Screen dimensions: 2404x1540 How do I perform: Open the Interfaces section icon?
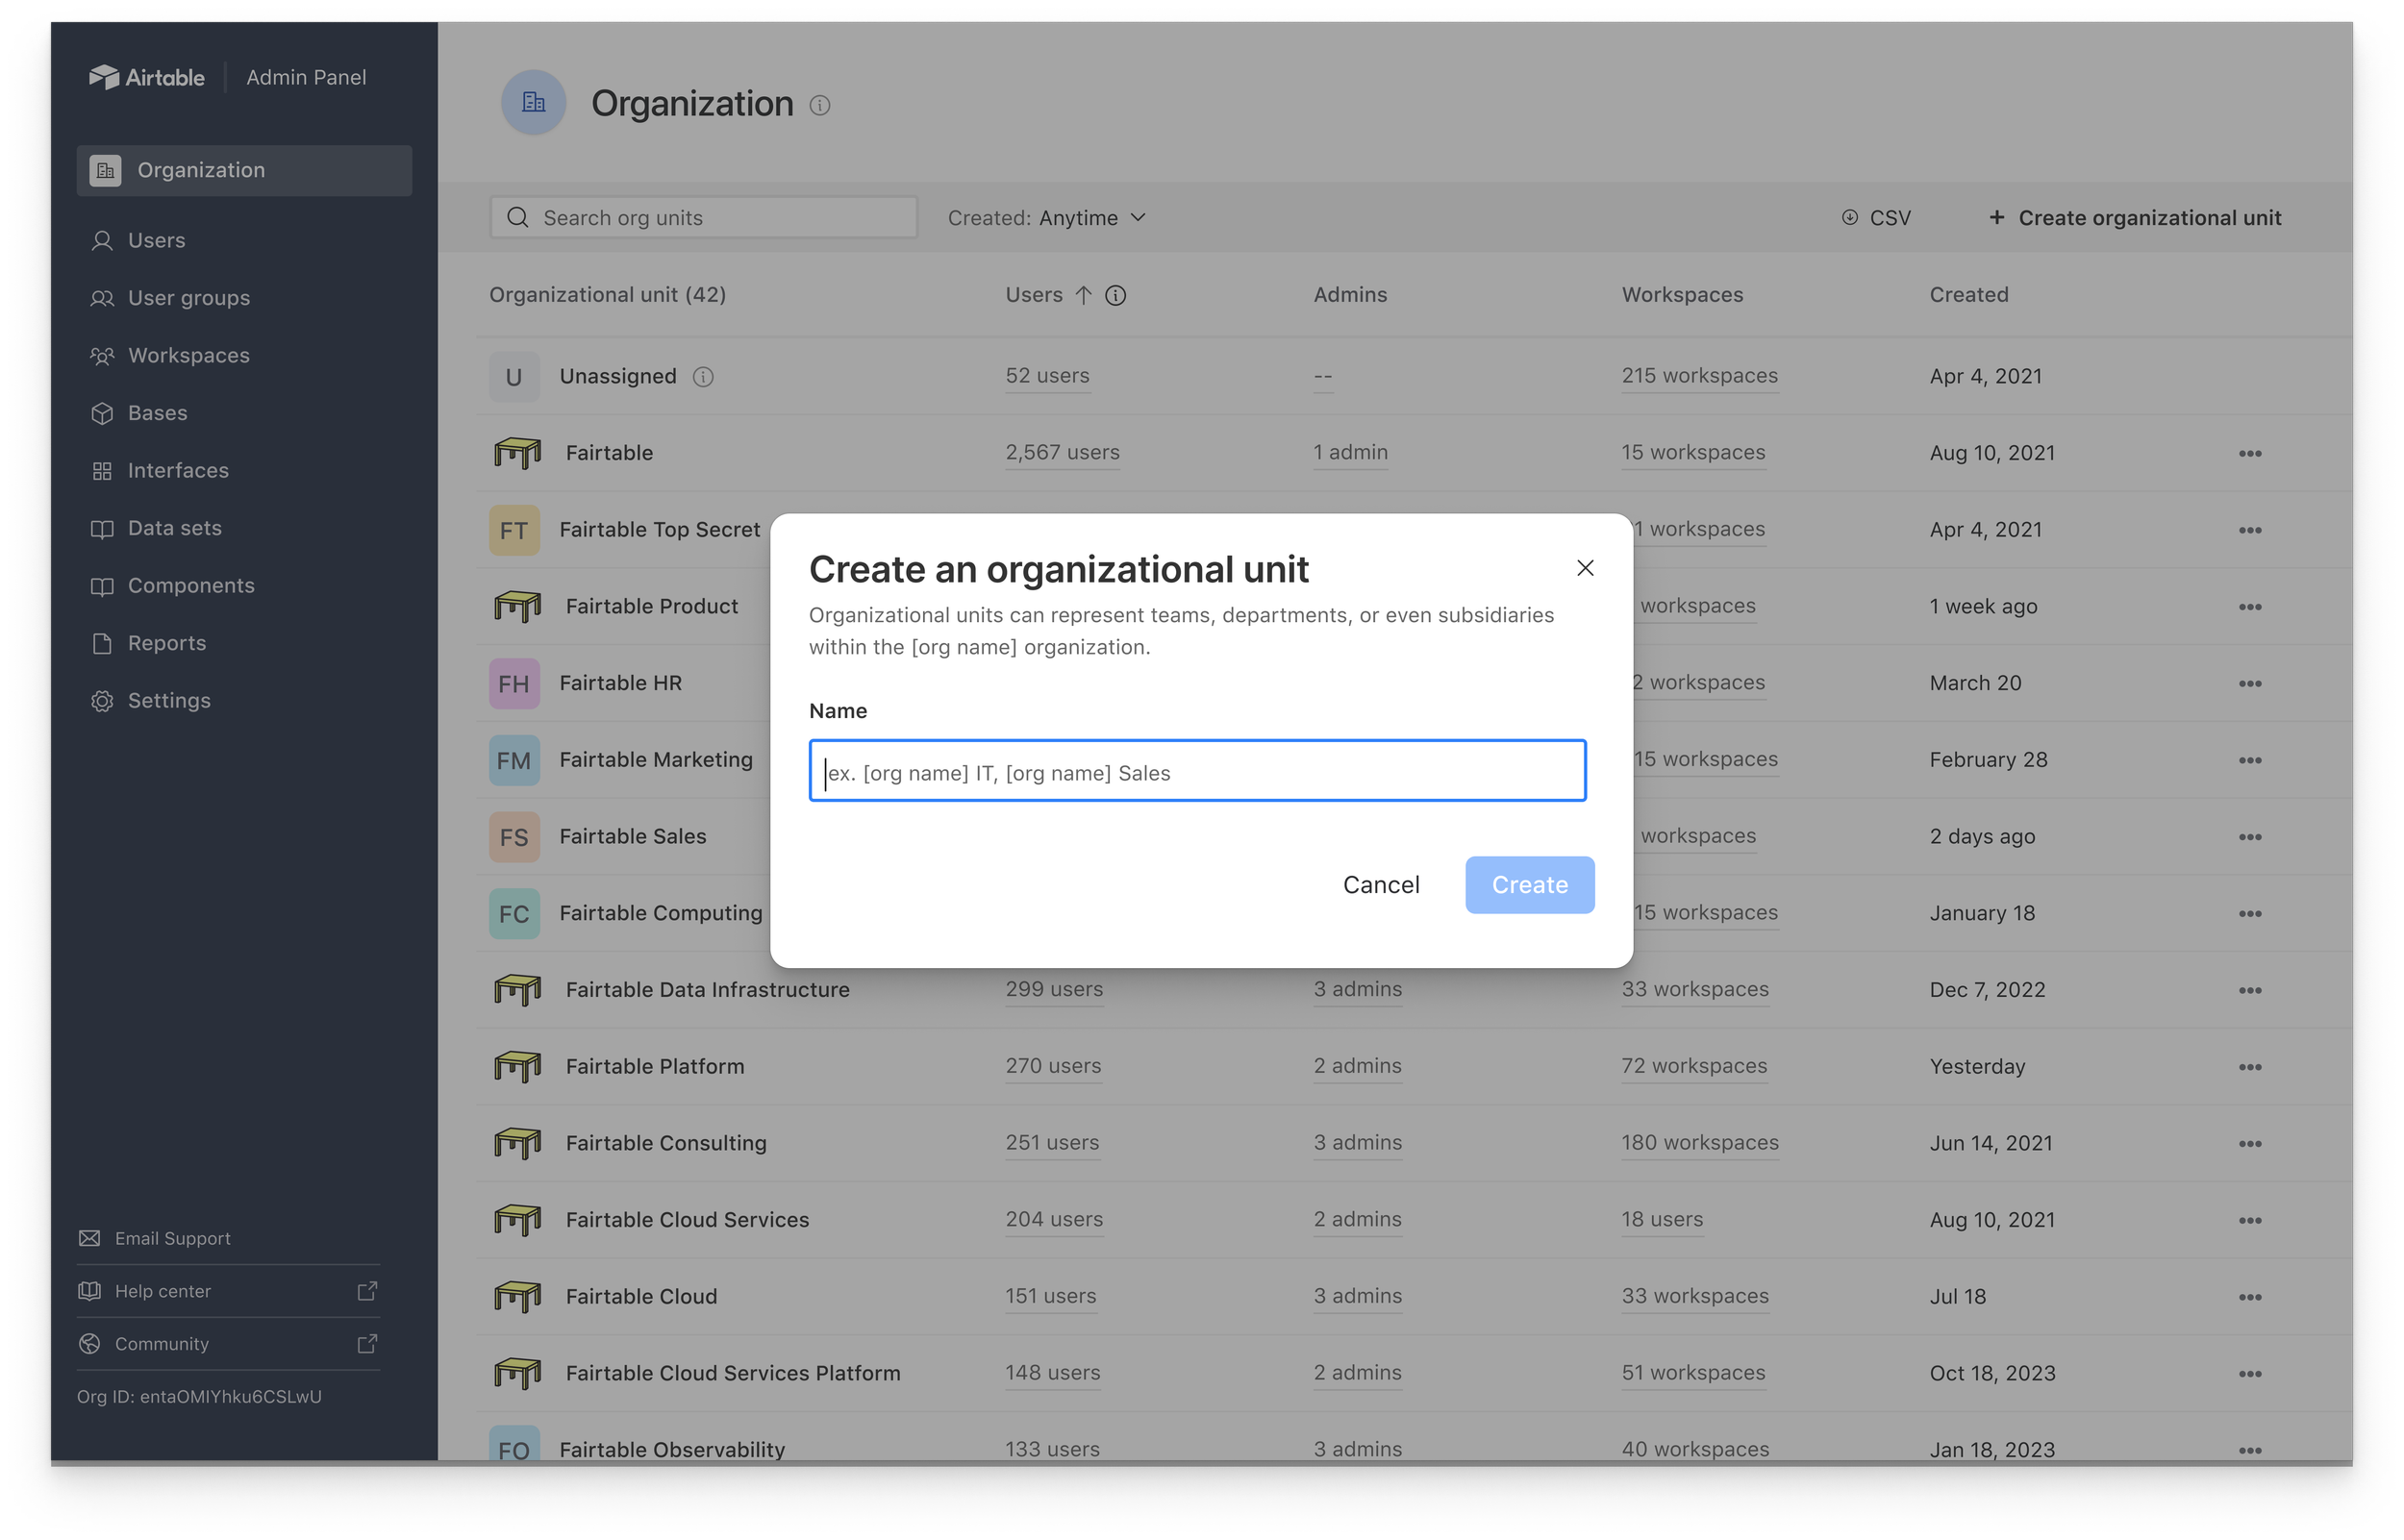103,470
